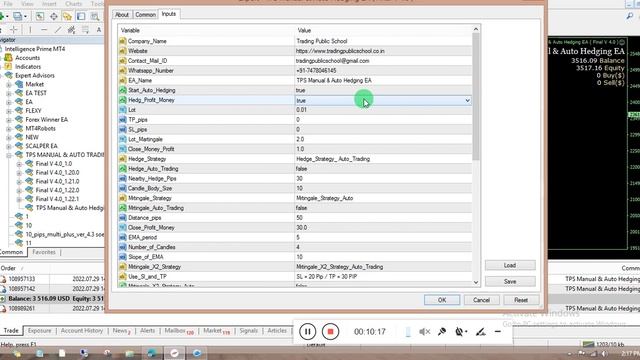
Task: Select the trendline drawing tool
Action: (x=58, y=29)
